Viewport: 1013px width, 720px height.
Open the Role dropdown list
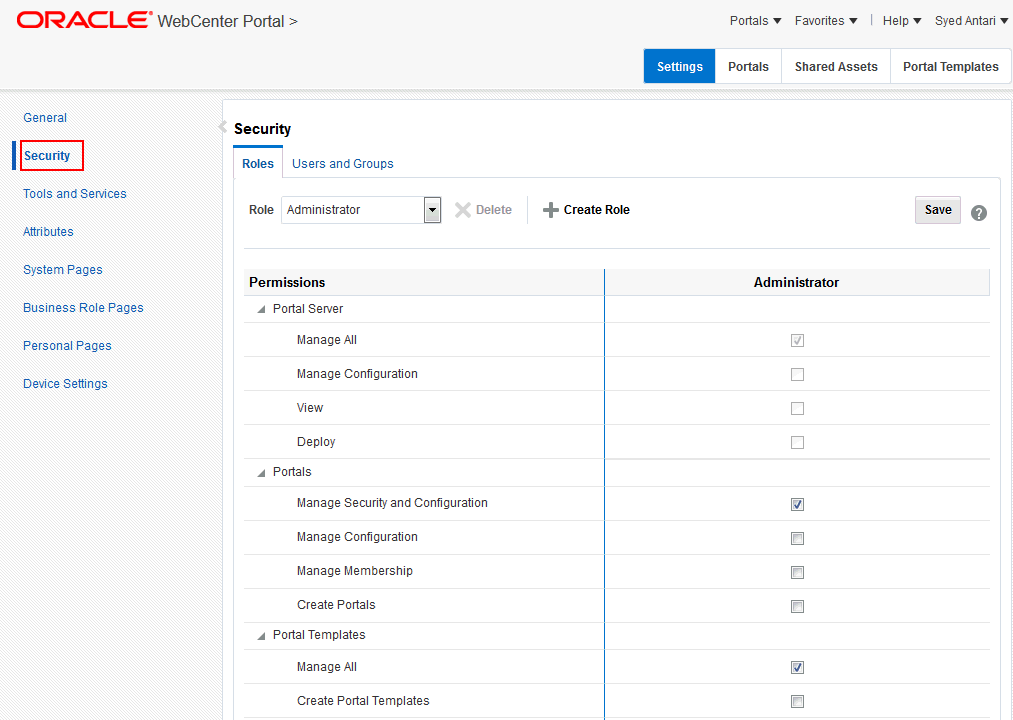click(x=432, y=210)
